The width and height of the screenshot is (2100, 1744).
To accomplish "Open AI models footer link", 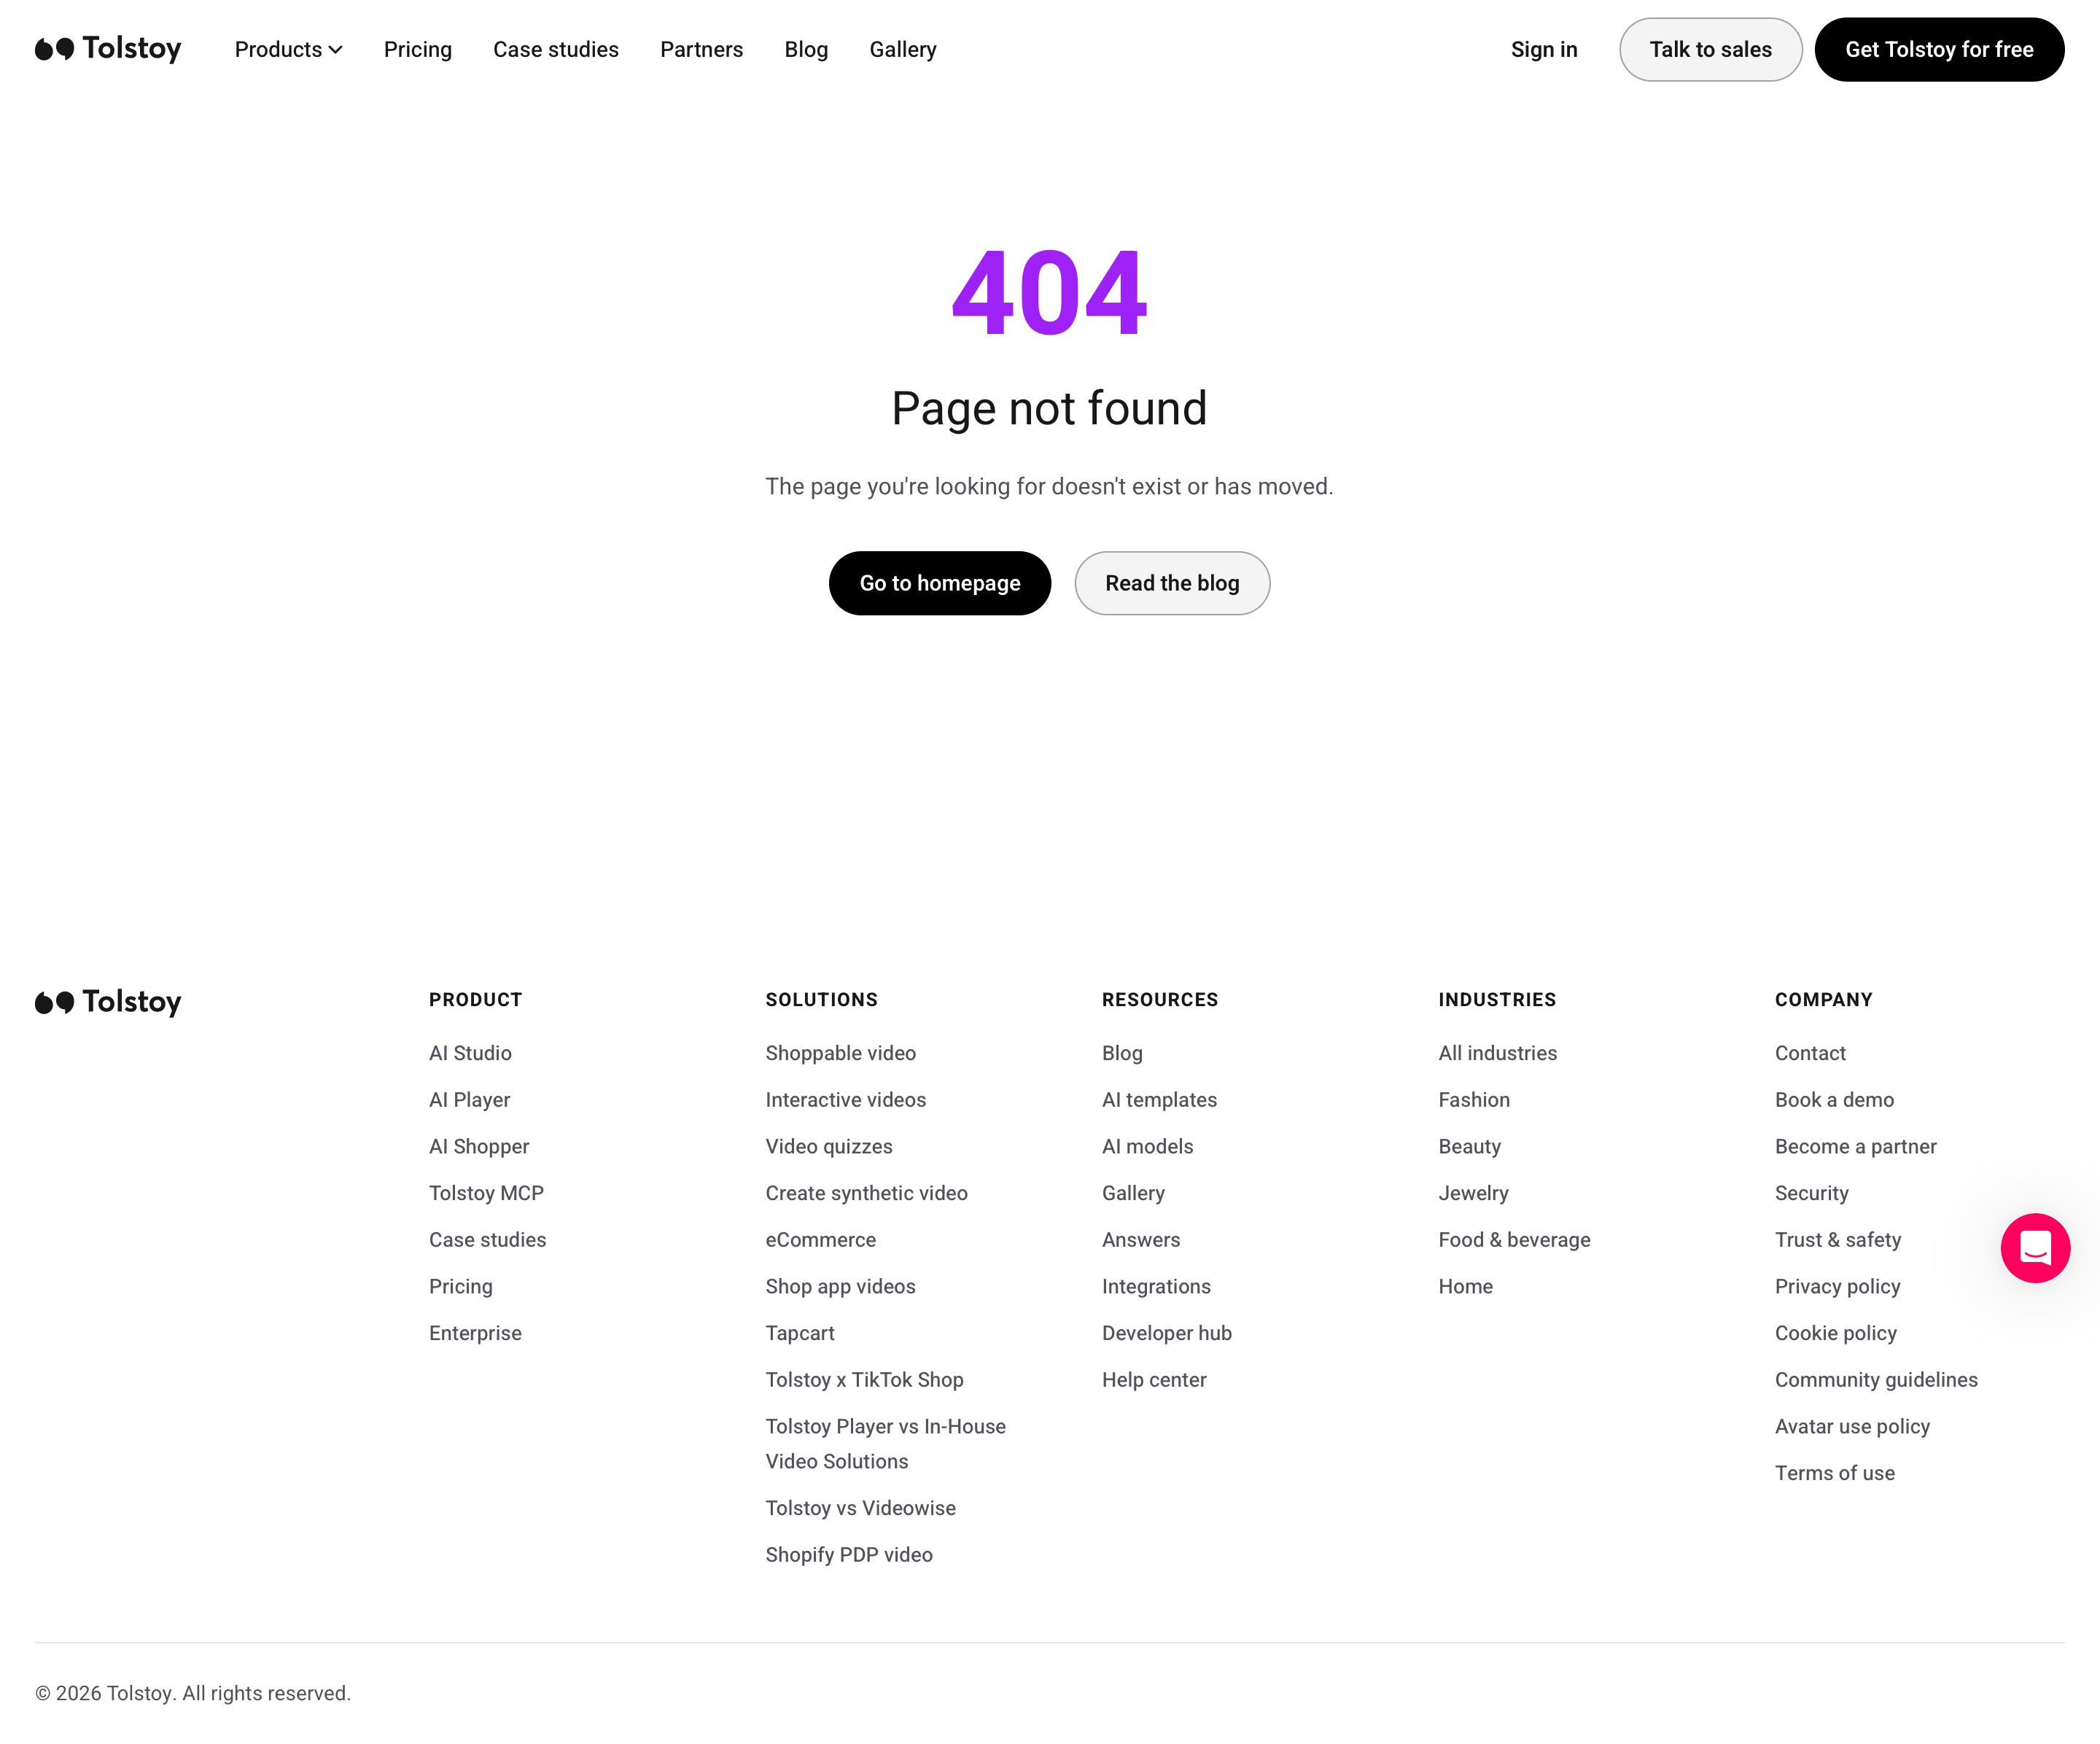I will pos(1148,1146).
